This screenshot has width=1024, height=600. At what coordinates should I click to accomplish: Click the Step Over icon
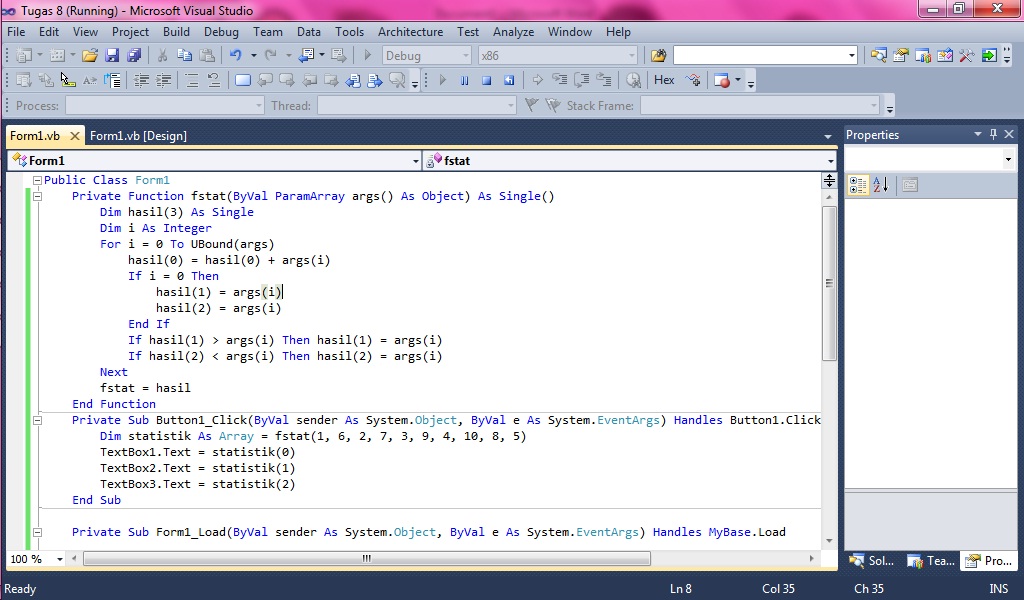[582, 80]
